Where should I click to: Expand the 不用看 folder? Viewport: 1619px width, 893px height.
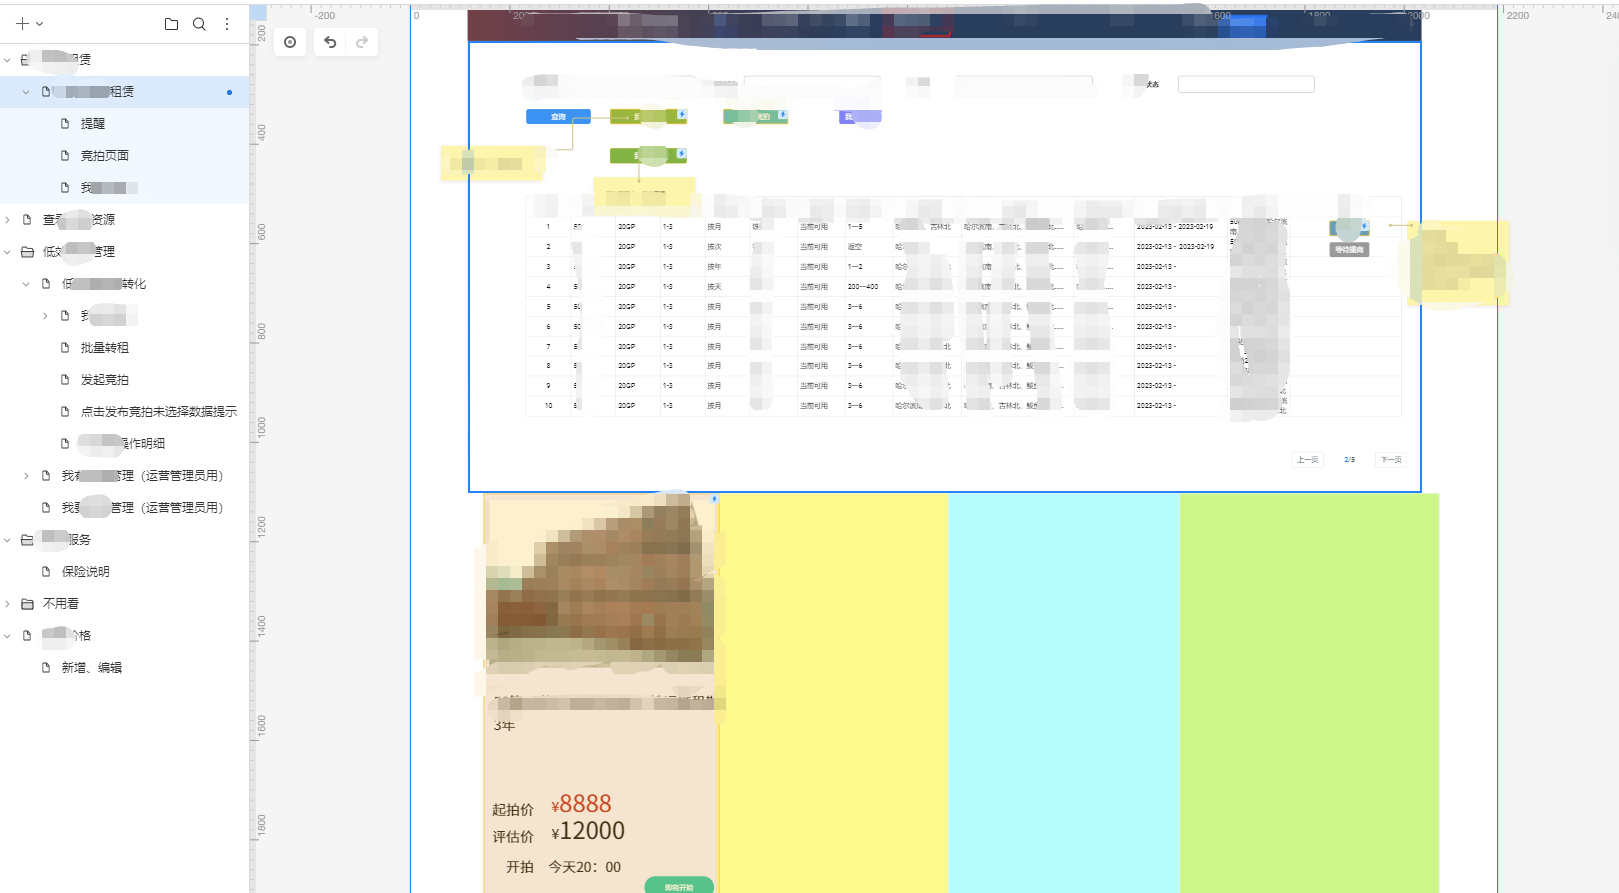tap(8, 604)
